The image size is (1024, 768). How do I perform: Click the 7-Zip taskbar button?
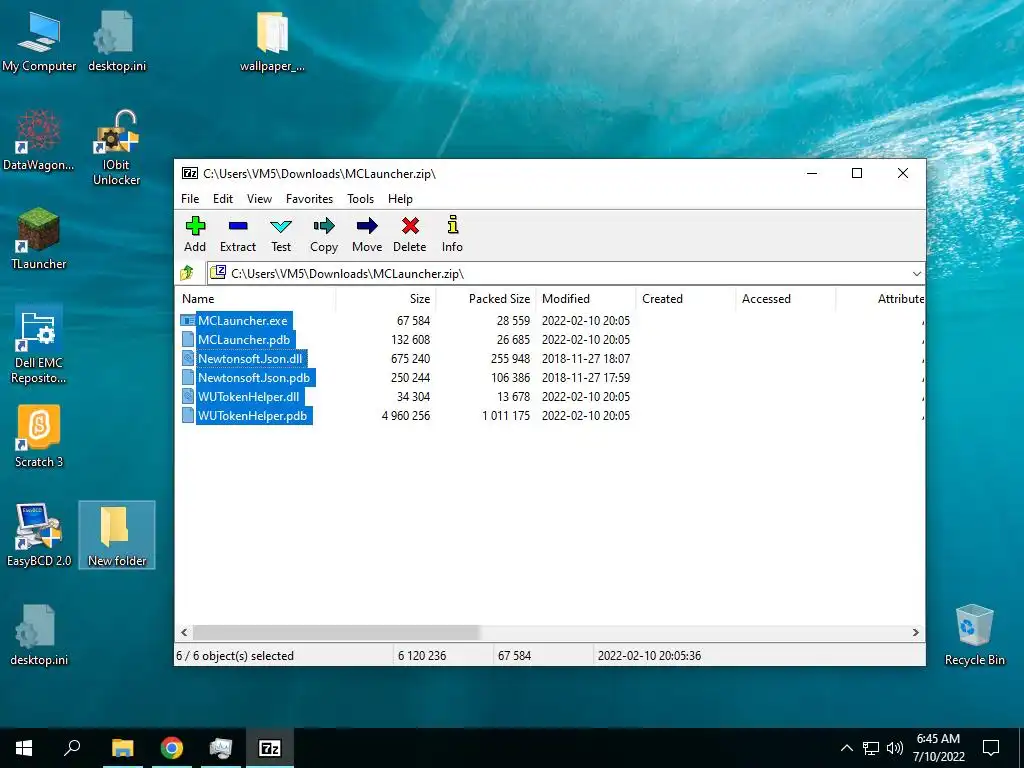[270, 748]
